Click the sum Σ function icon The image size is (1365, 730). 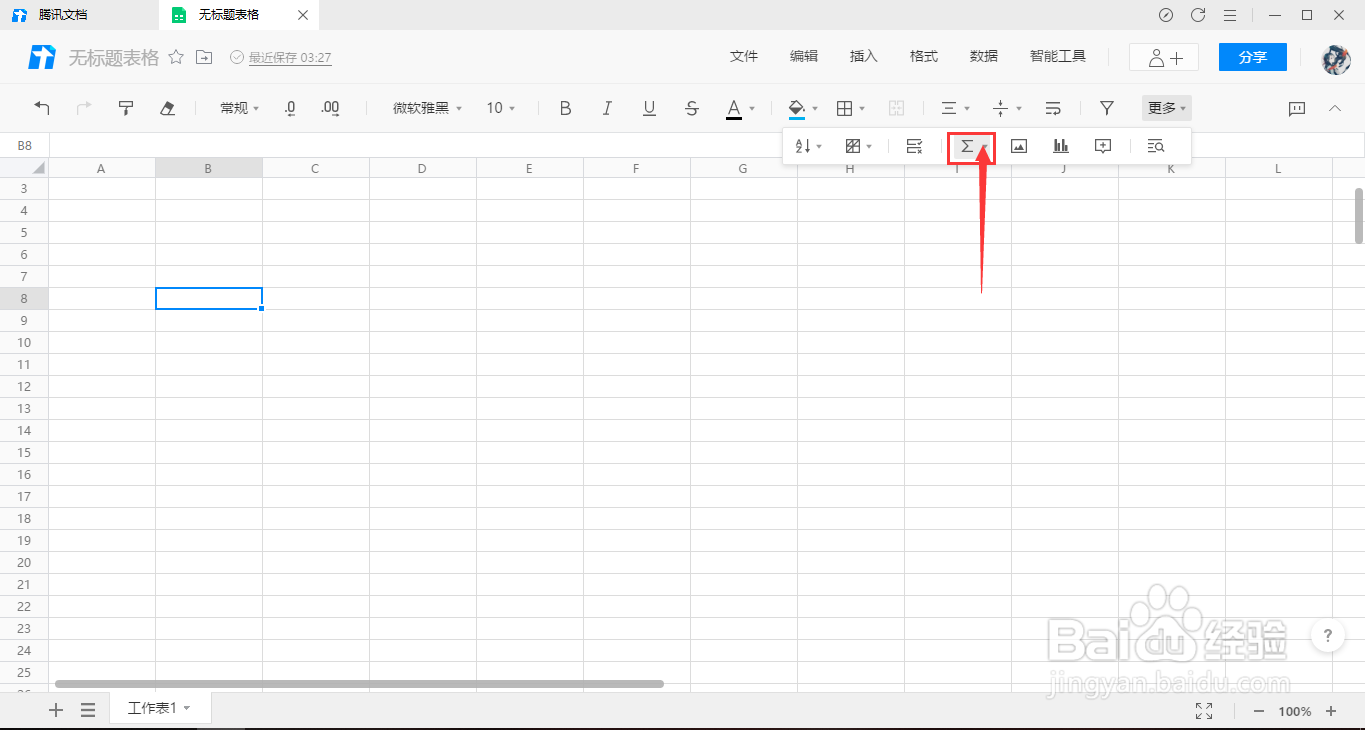point(966,146)
